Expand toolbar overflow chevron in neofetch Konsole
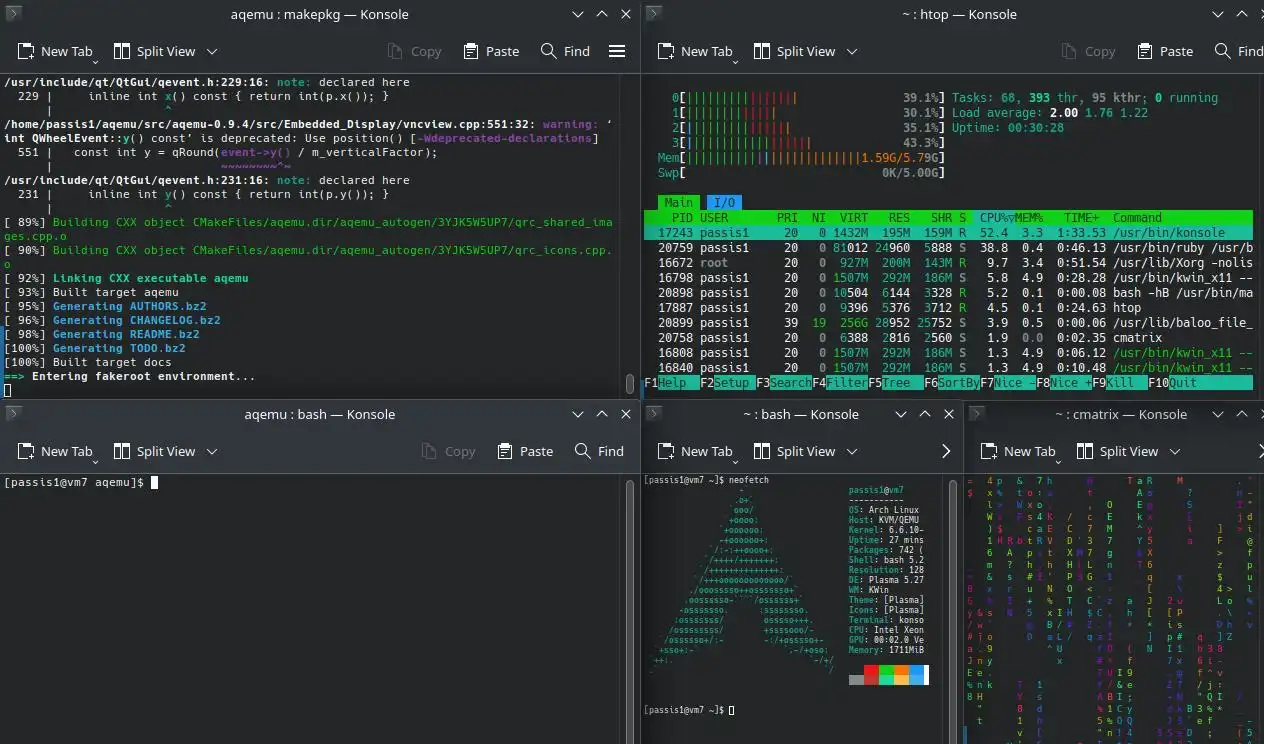The width and height of the screenshot is (1264, 744). click(946, 451)
